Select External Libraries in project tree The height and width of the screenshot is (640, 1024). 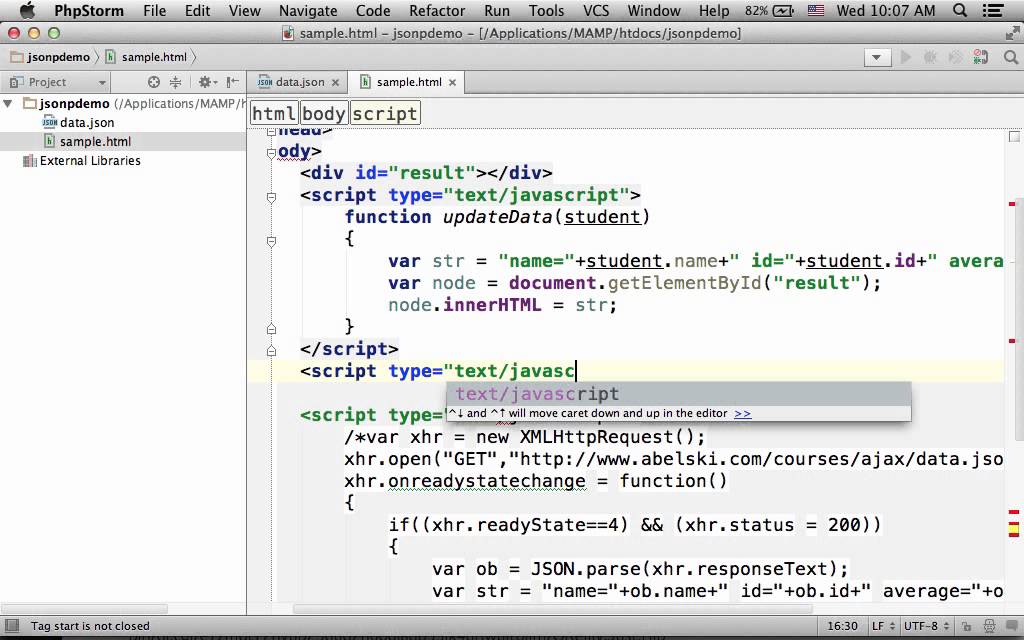pyautogui.click(x=82, y=161)
